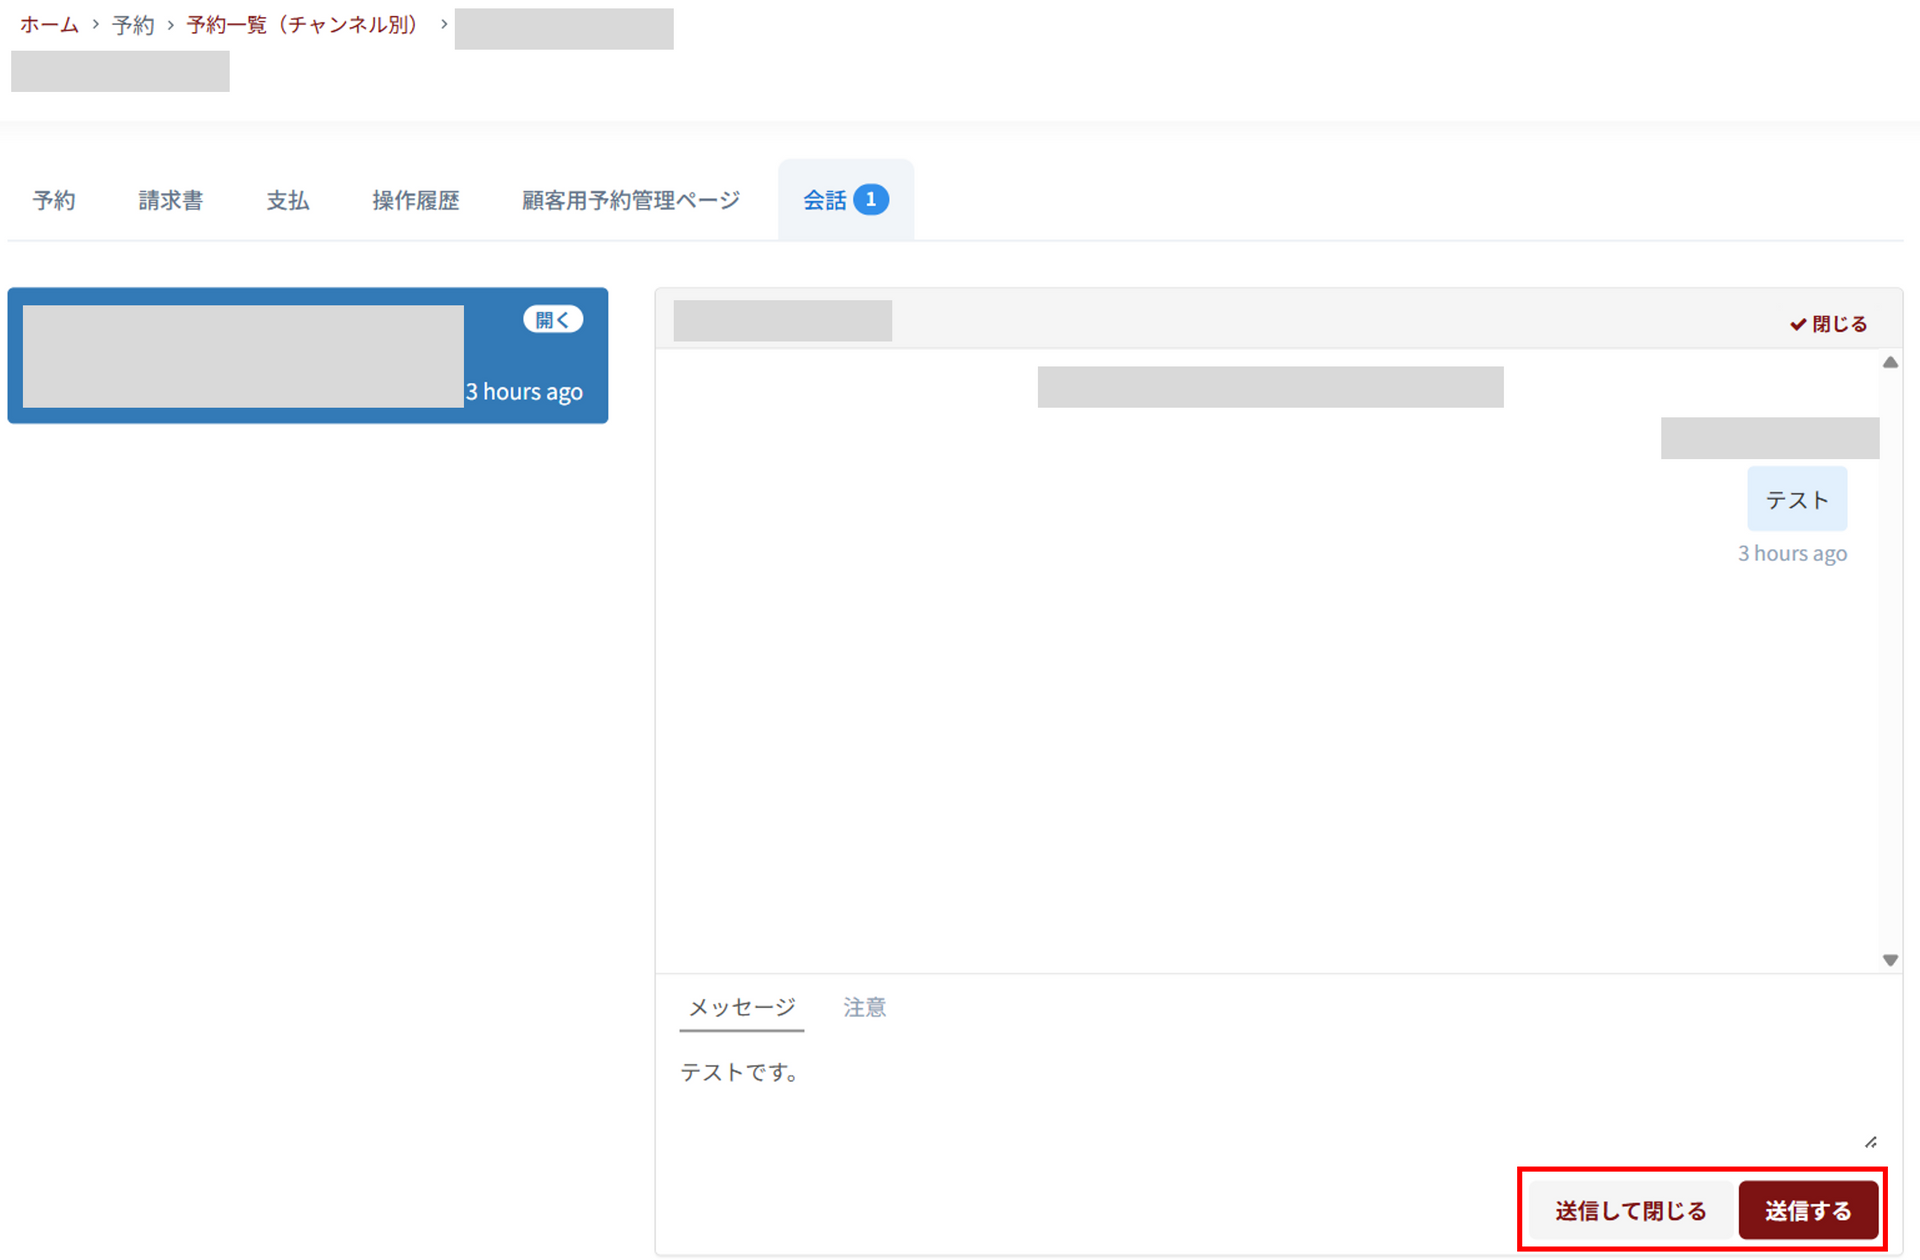This screenshot has width=1920, height=1260.
Task: Open the 予約 breadcrumb link
Action: pos(133,25)
